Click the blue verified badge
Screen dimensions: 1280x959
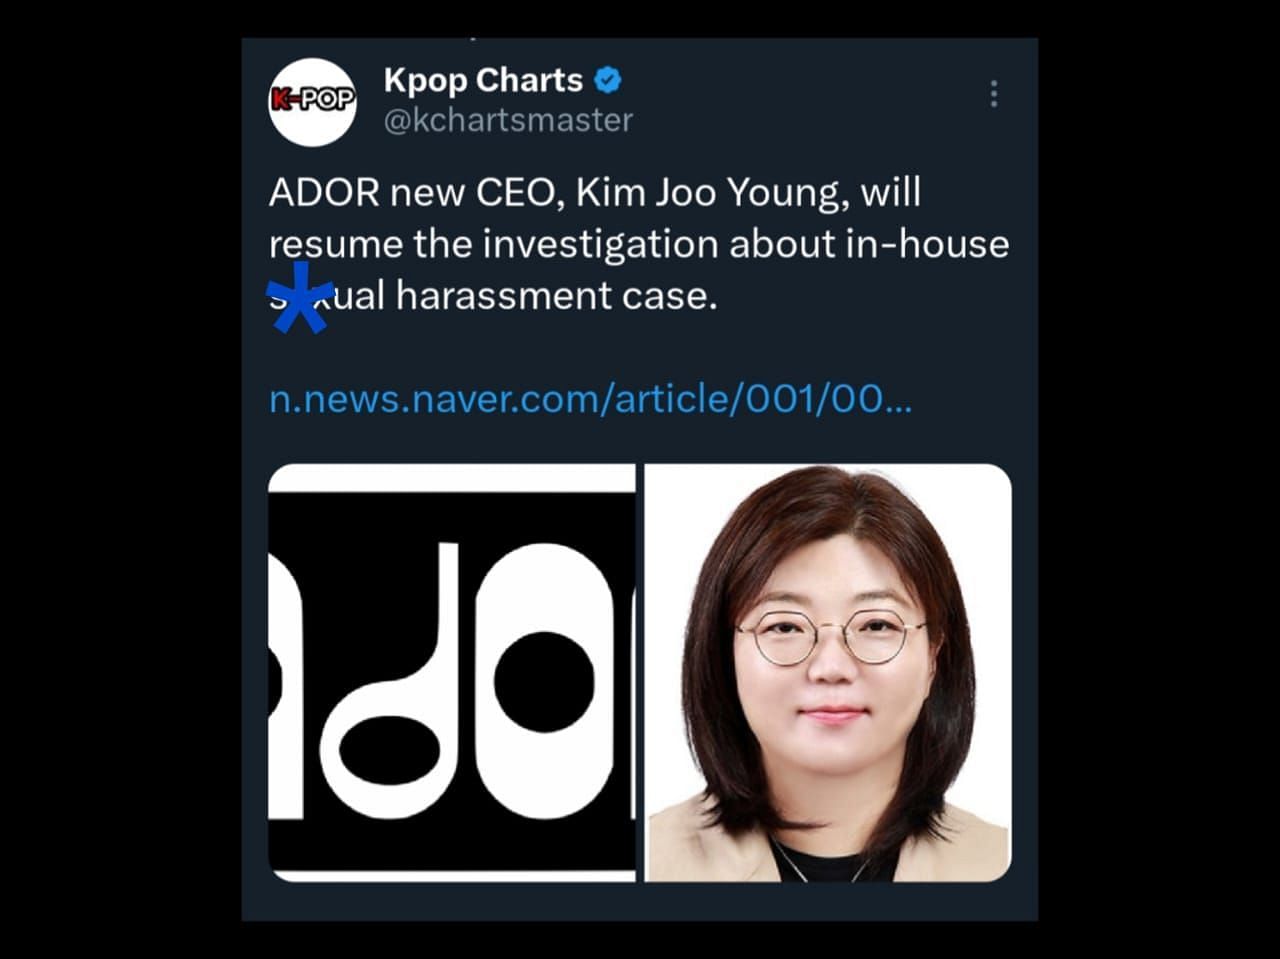pos(609,79)
